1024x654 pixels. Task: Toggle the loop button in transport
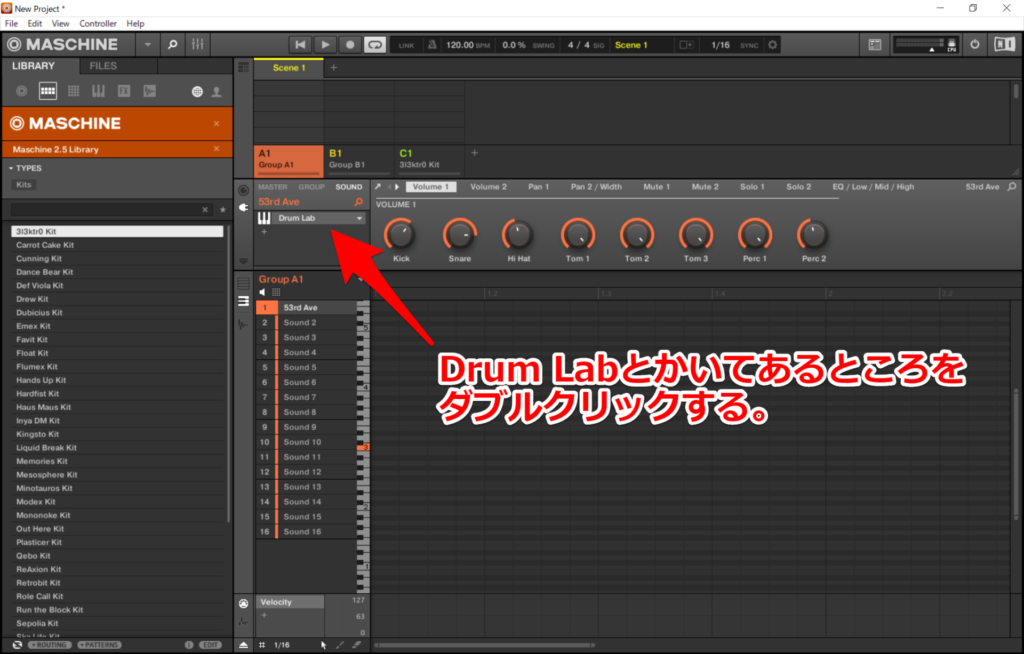[375, 44]
